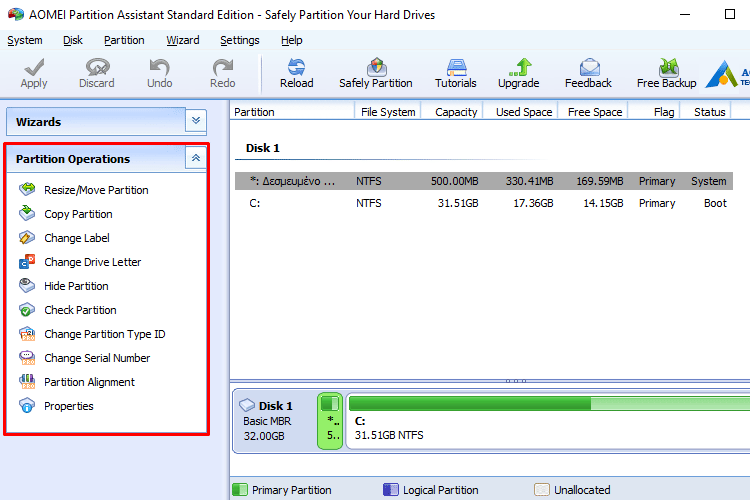The height and width of the screenshot is (500, 750).
Task: Click the Change Partition Type ID icon
Action: click(x=27, y=333)
